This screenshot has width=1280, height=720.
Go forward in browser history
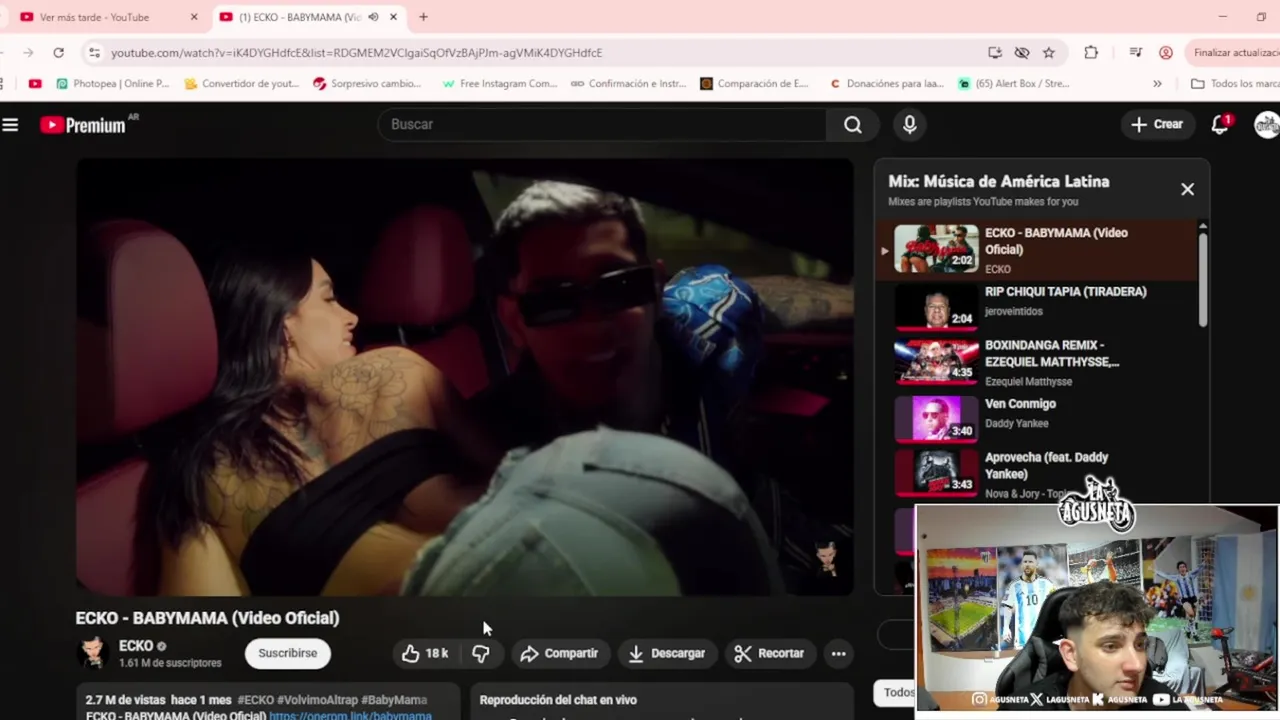[x=27, y=53]
